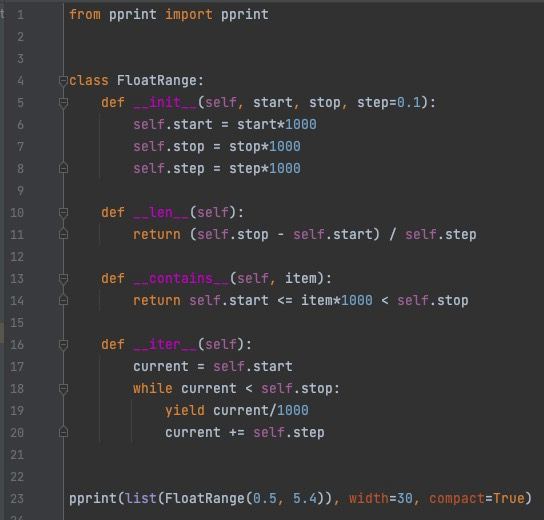Image resolution: width=544 pixels, height=520 pixels.
Task: Click 'self.stop' at end of line 14
Action: click(x=433, y=300)
